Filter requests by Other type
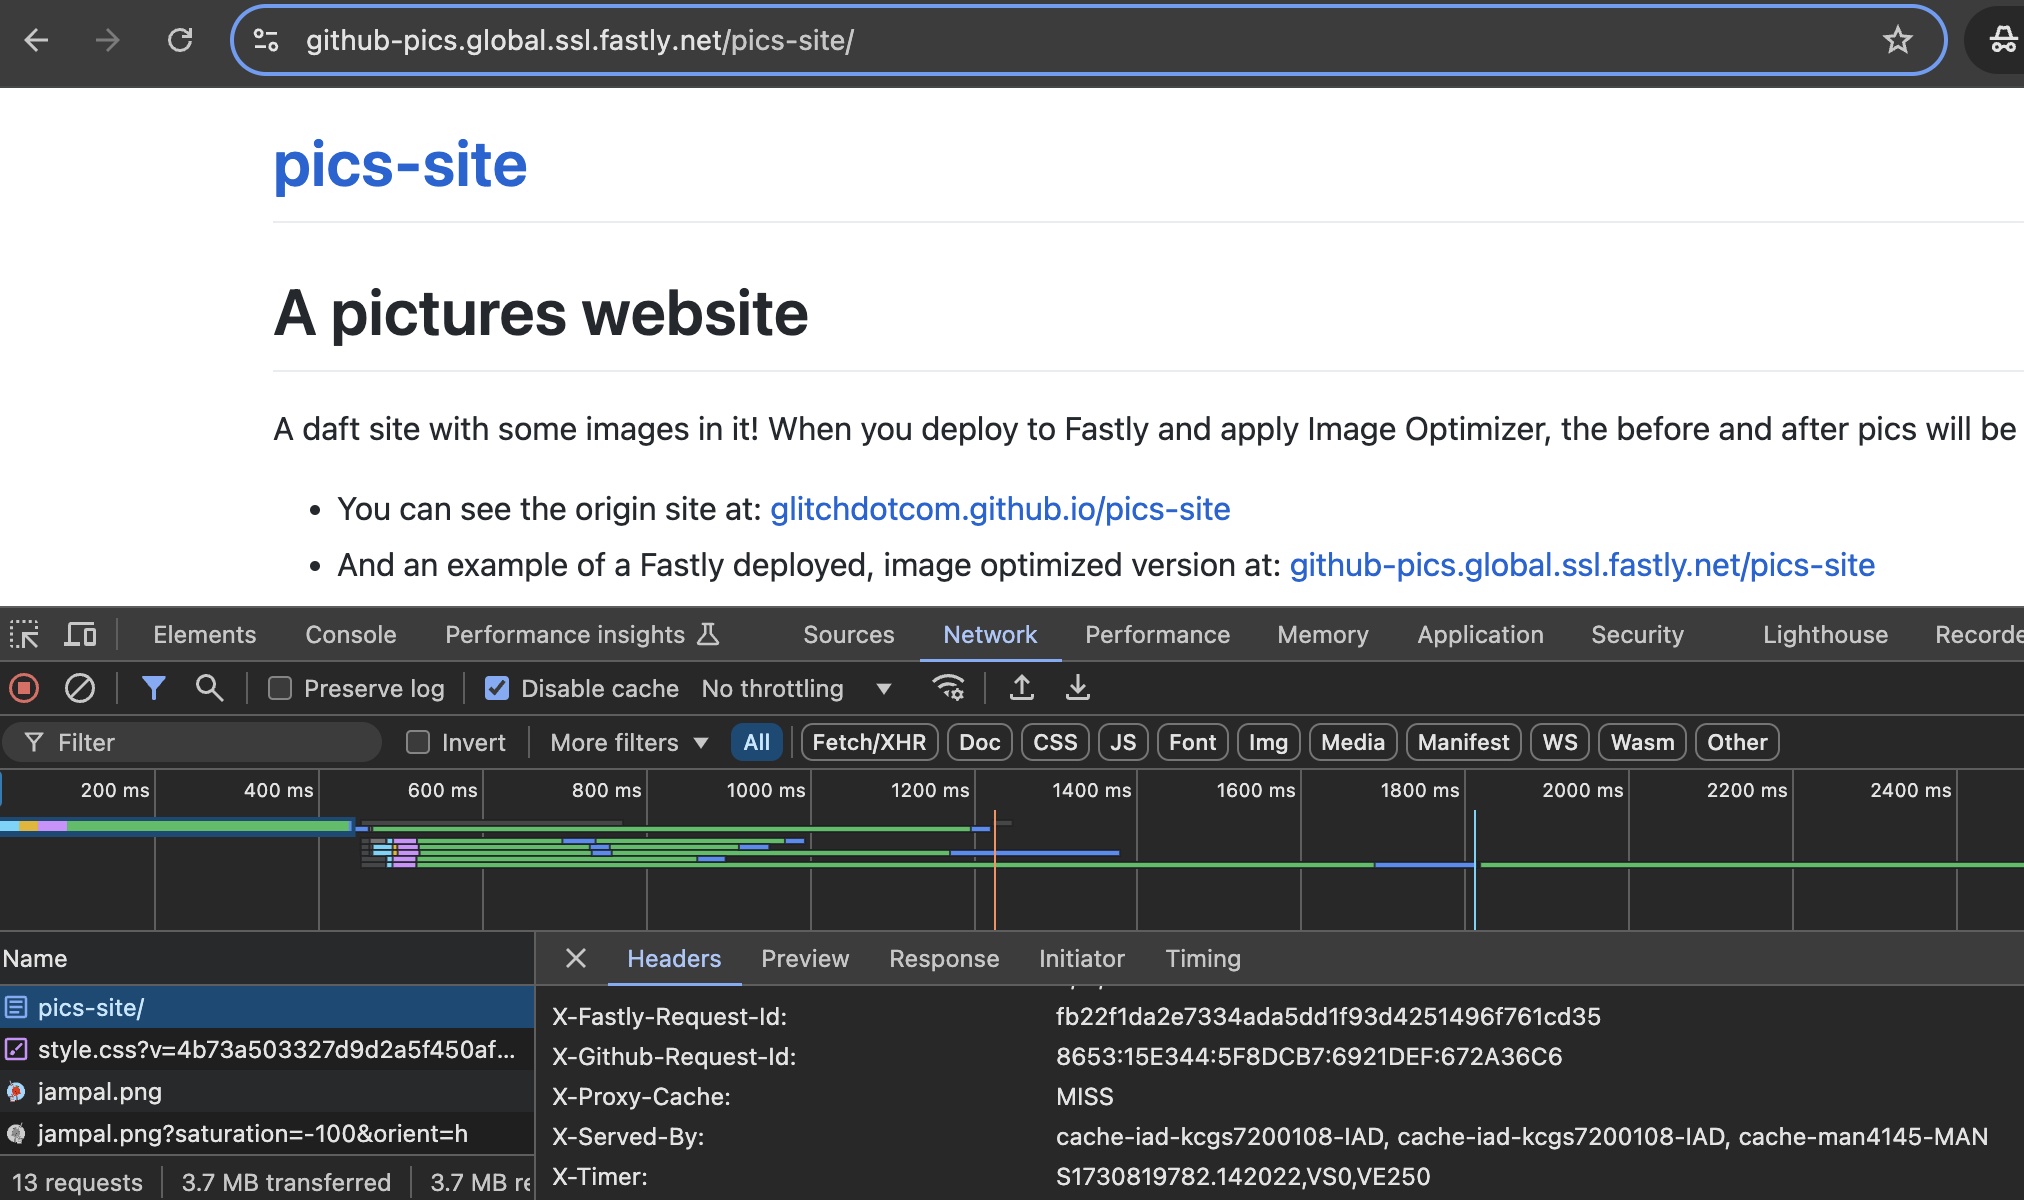 tap(1737, 742)
